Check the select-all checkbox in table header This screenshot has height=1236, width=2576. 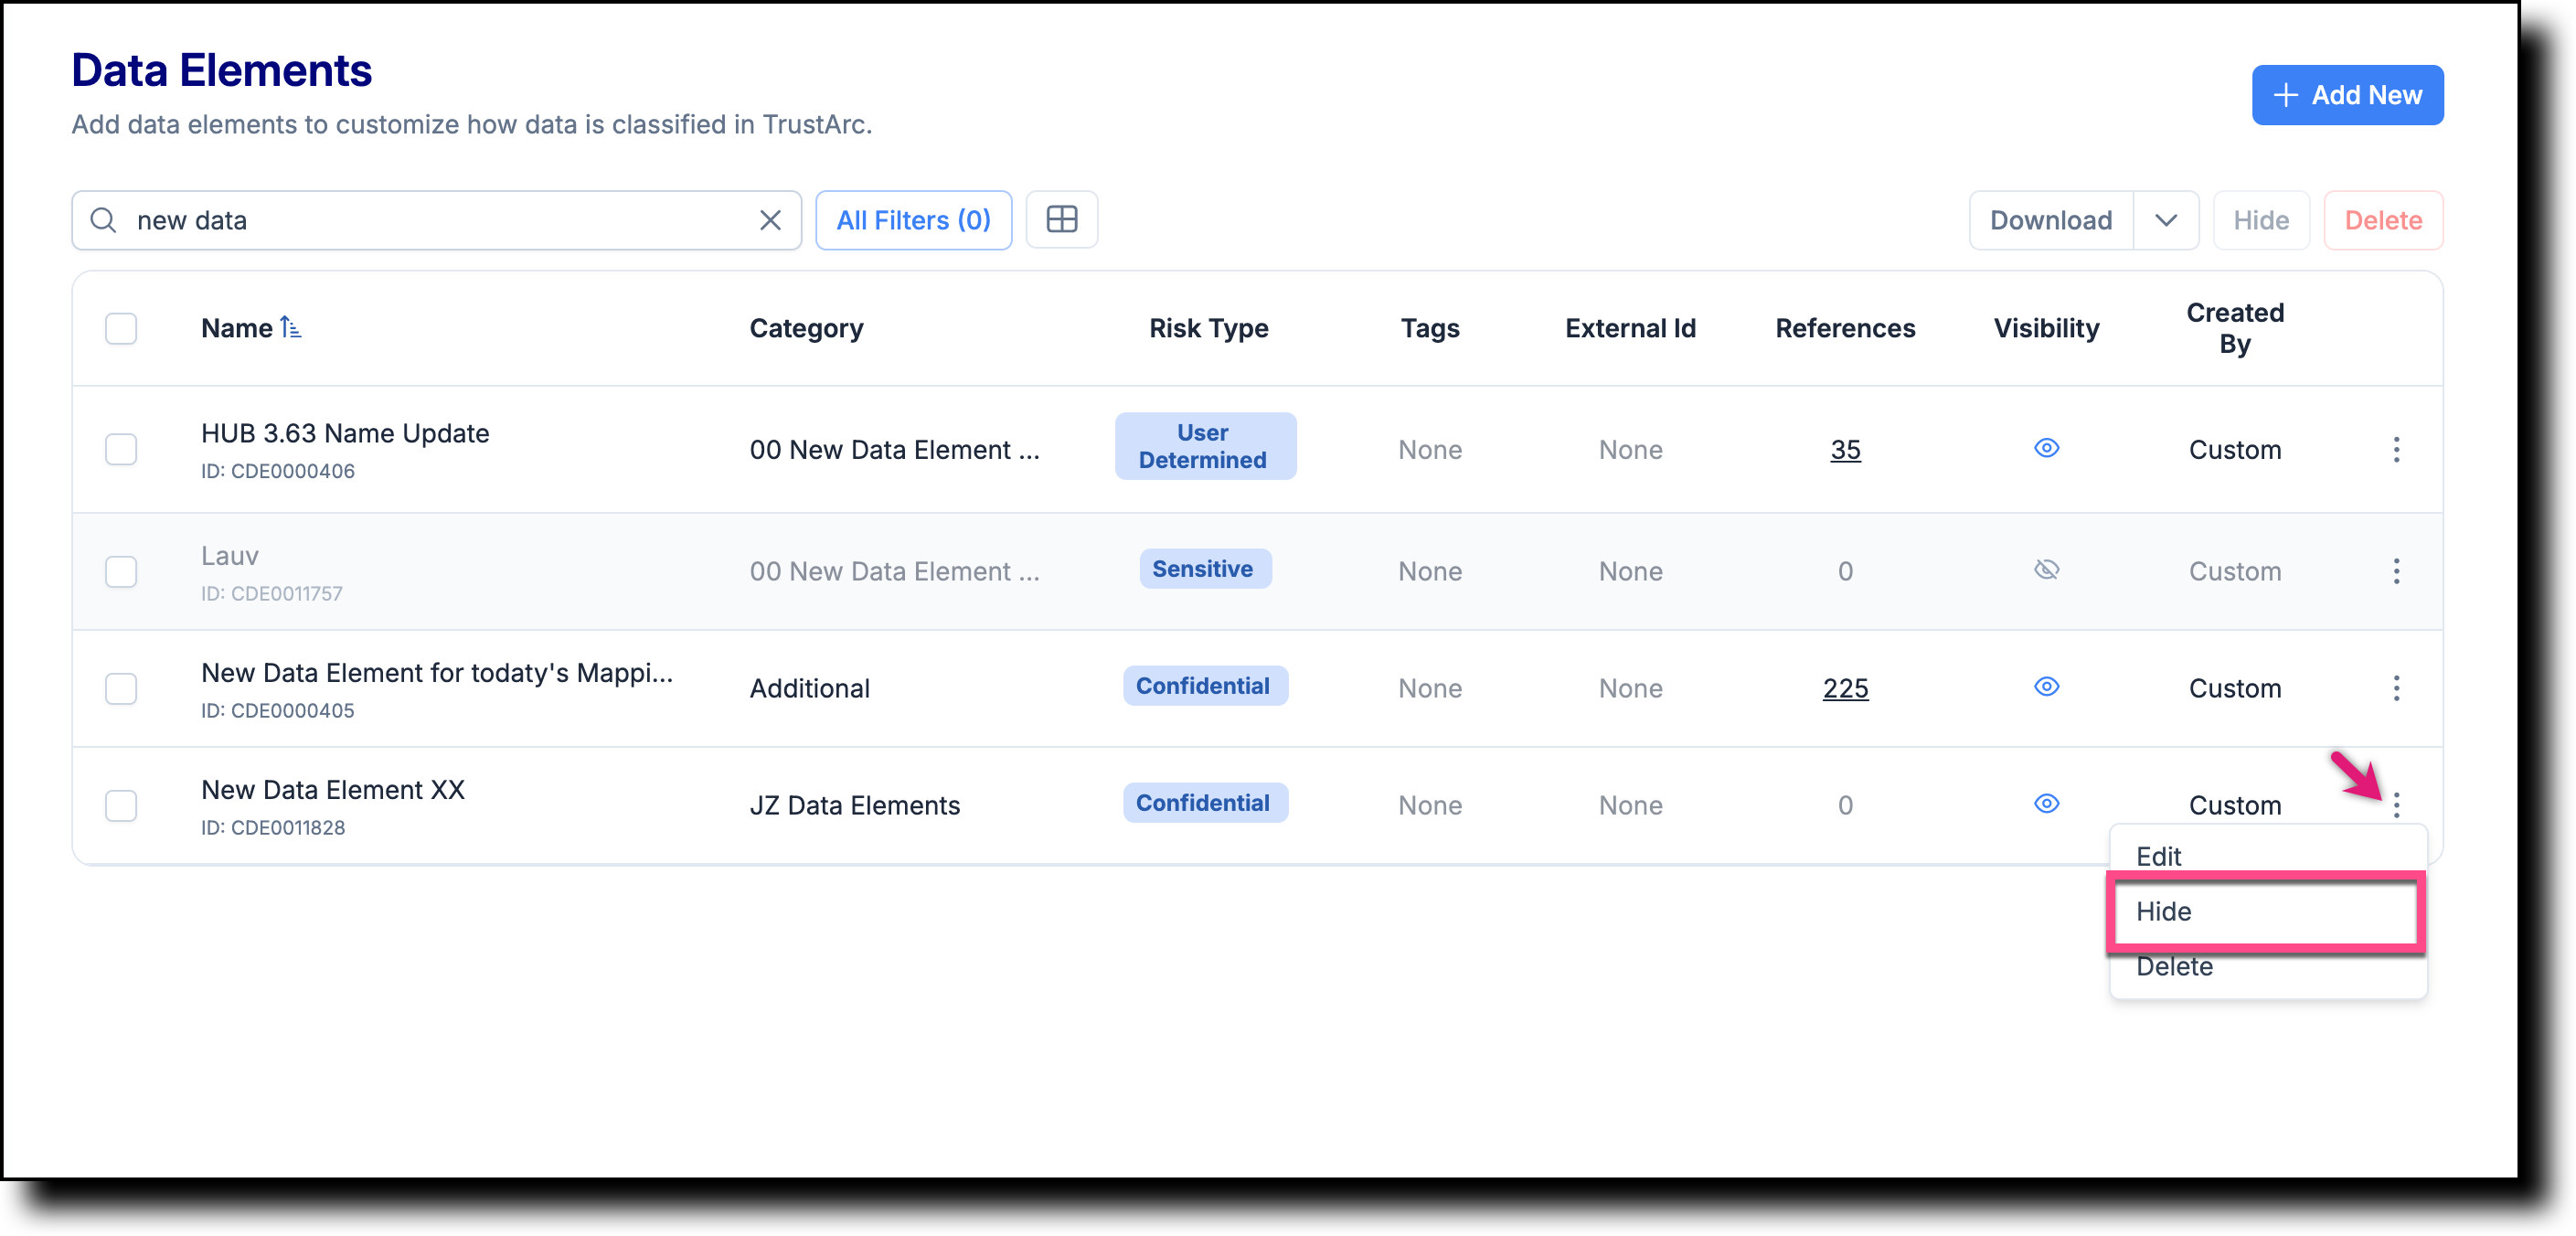point(121,328)
